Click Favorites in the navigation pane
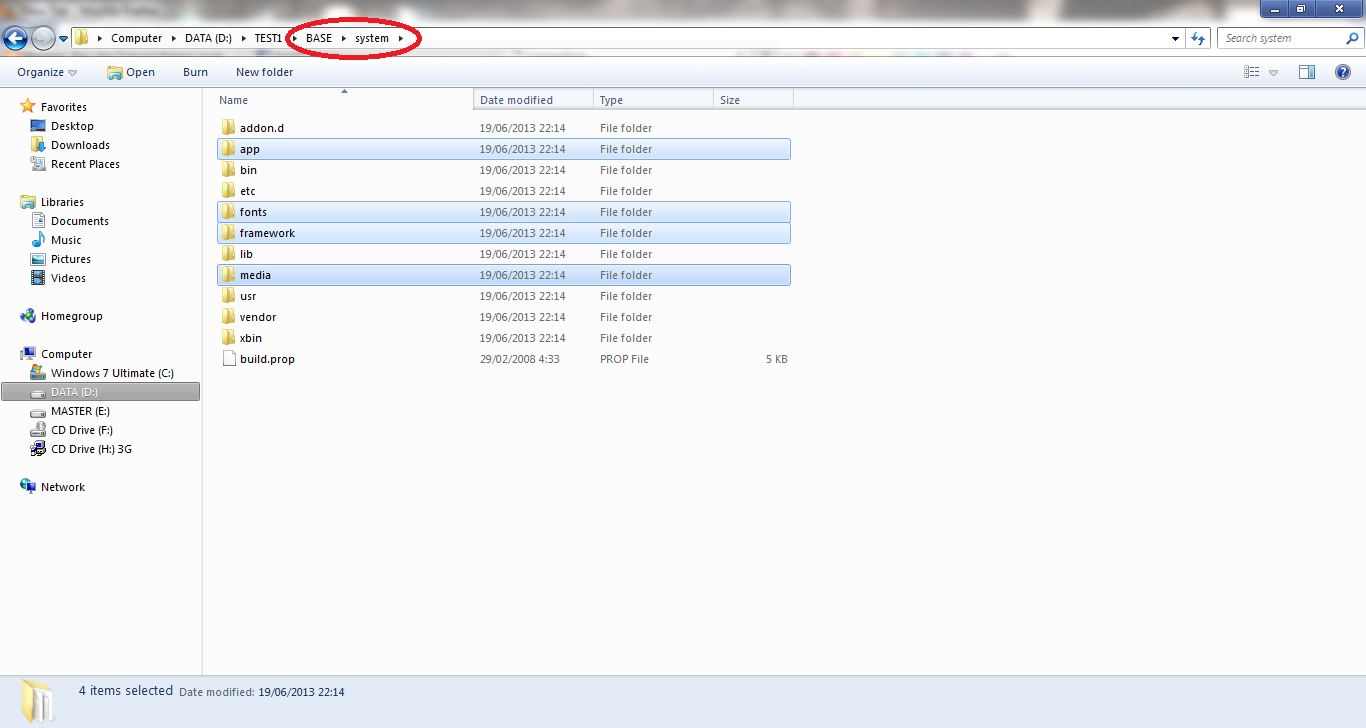 tap(64, 107)
